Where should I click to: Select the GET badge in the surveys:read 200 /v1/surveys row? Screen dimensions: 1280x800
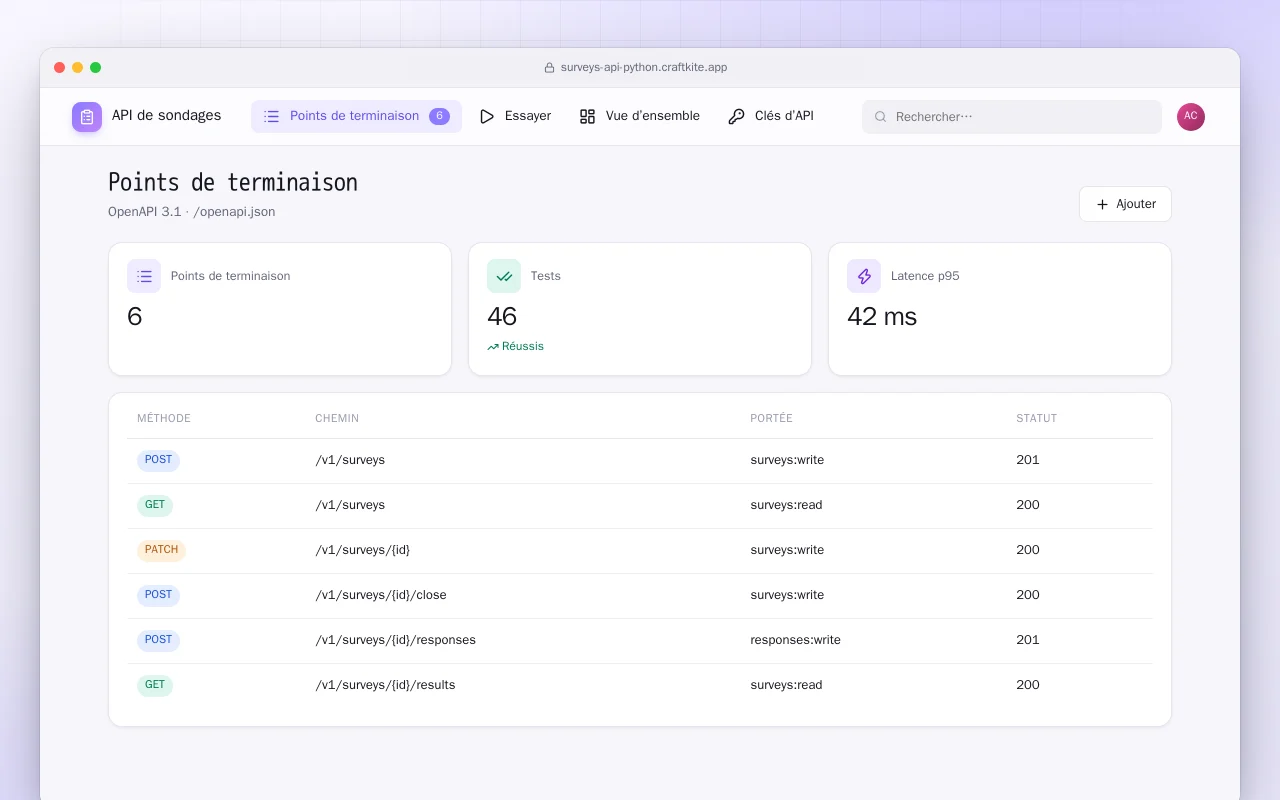pos(155,505)
